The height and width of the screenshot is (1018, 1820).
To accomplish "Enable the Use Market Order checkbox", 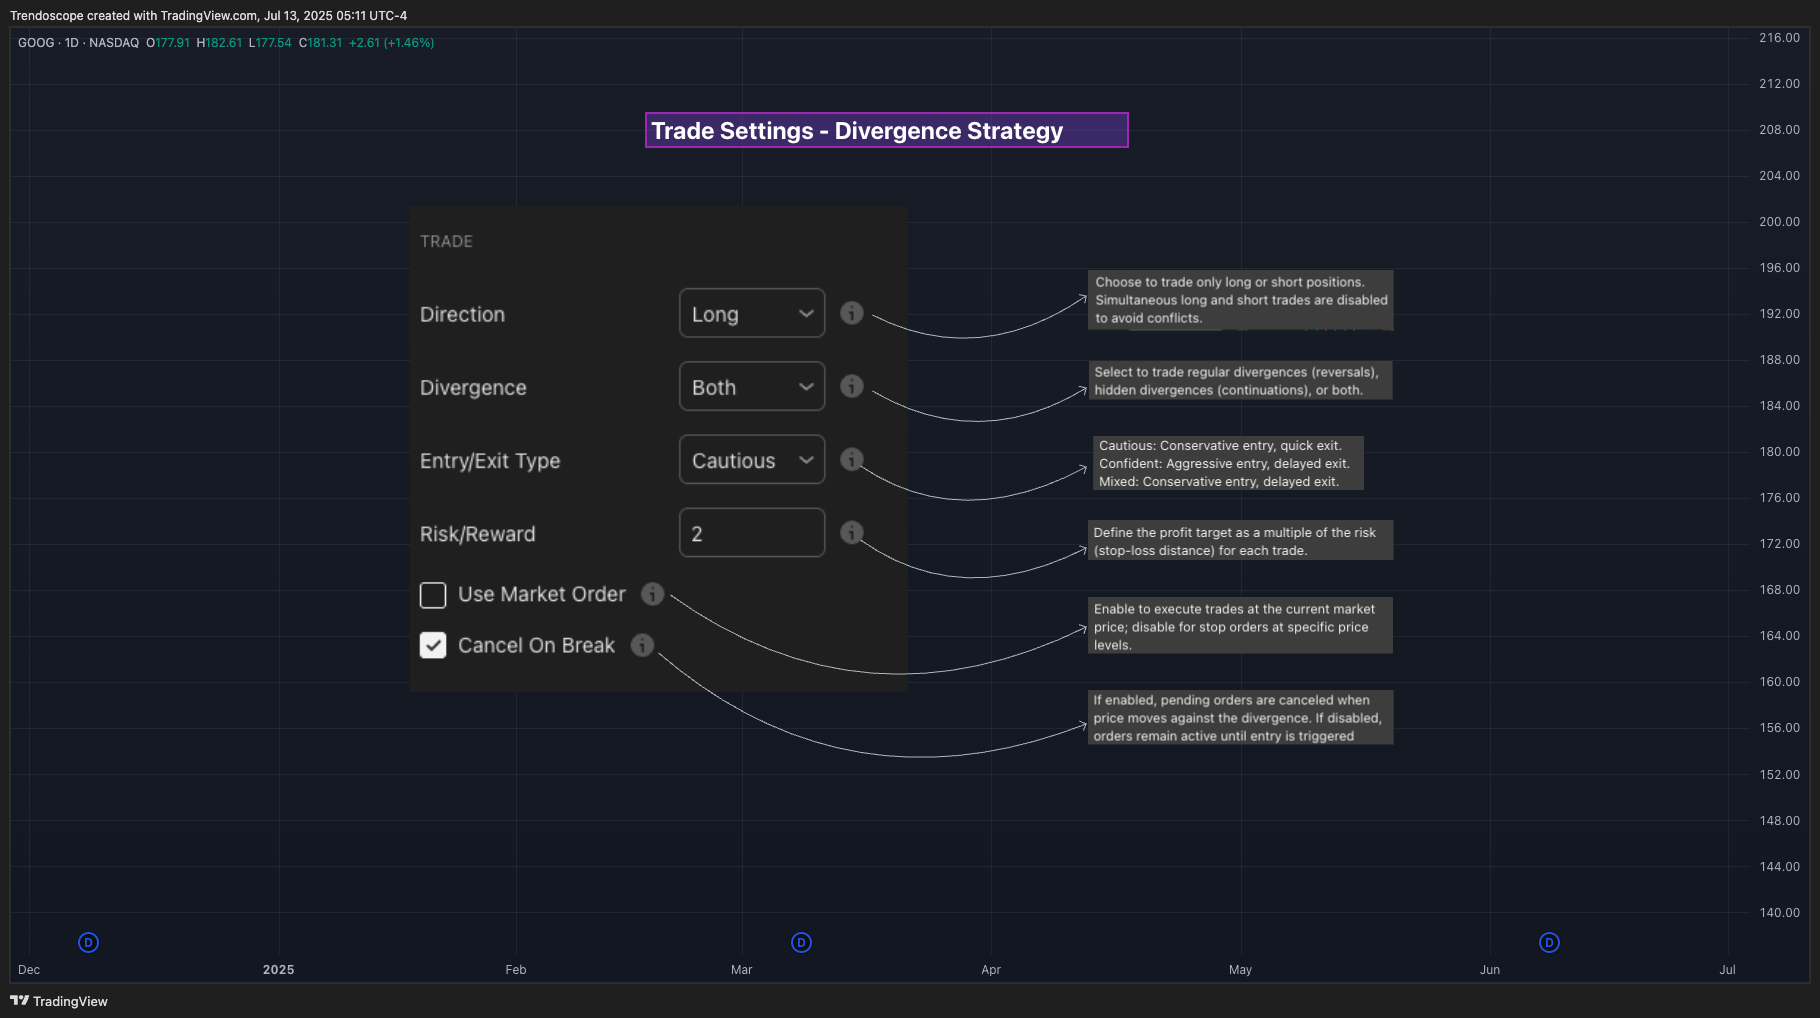I will [433, 595].
